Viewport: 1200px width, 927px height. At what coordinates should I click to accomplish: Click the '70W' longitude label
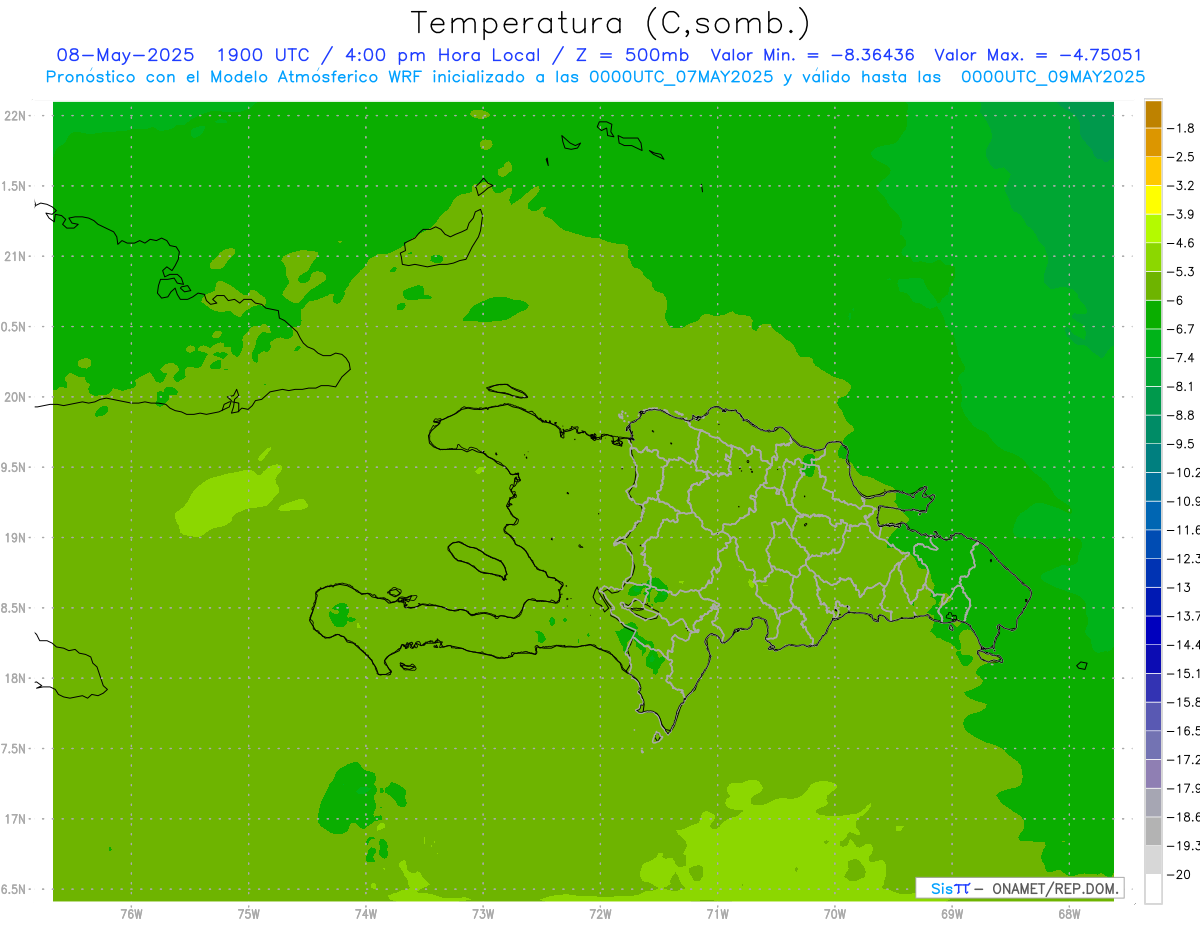(x=835, y=913)
